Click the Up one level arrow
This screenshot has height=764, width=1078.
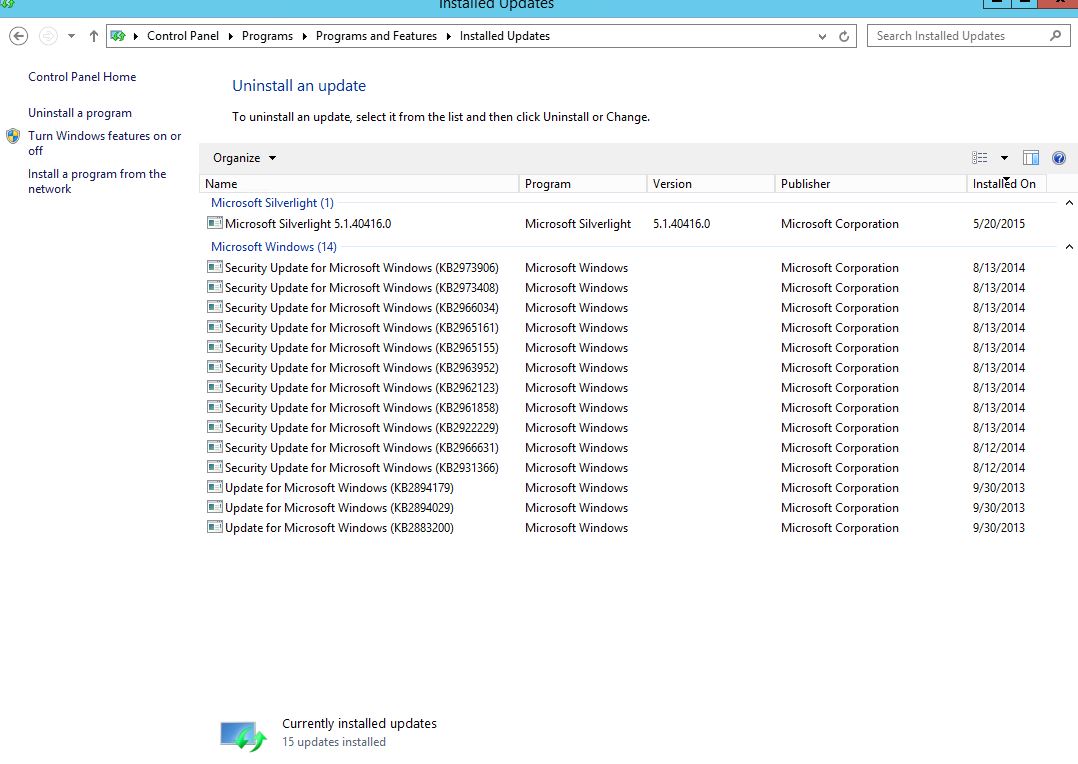(94, 36)
